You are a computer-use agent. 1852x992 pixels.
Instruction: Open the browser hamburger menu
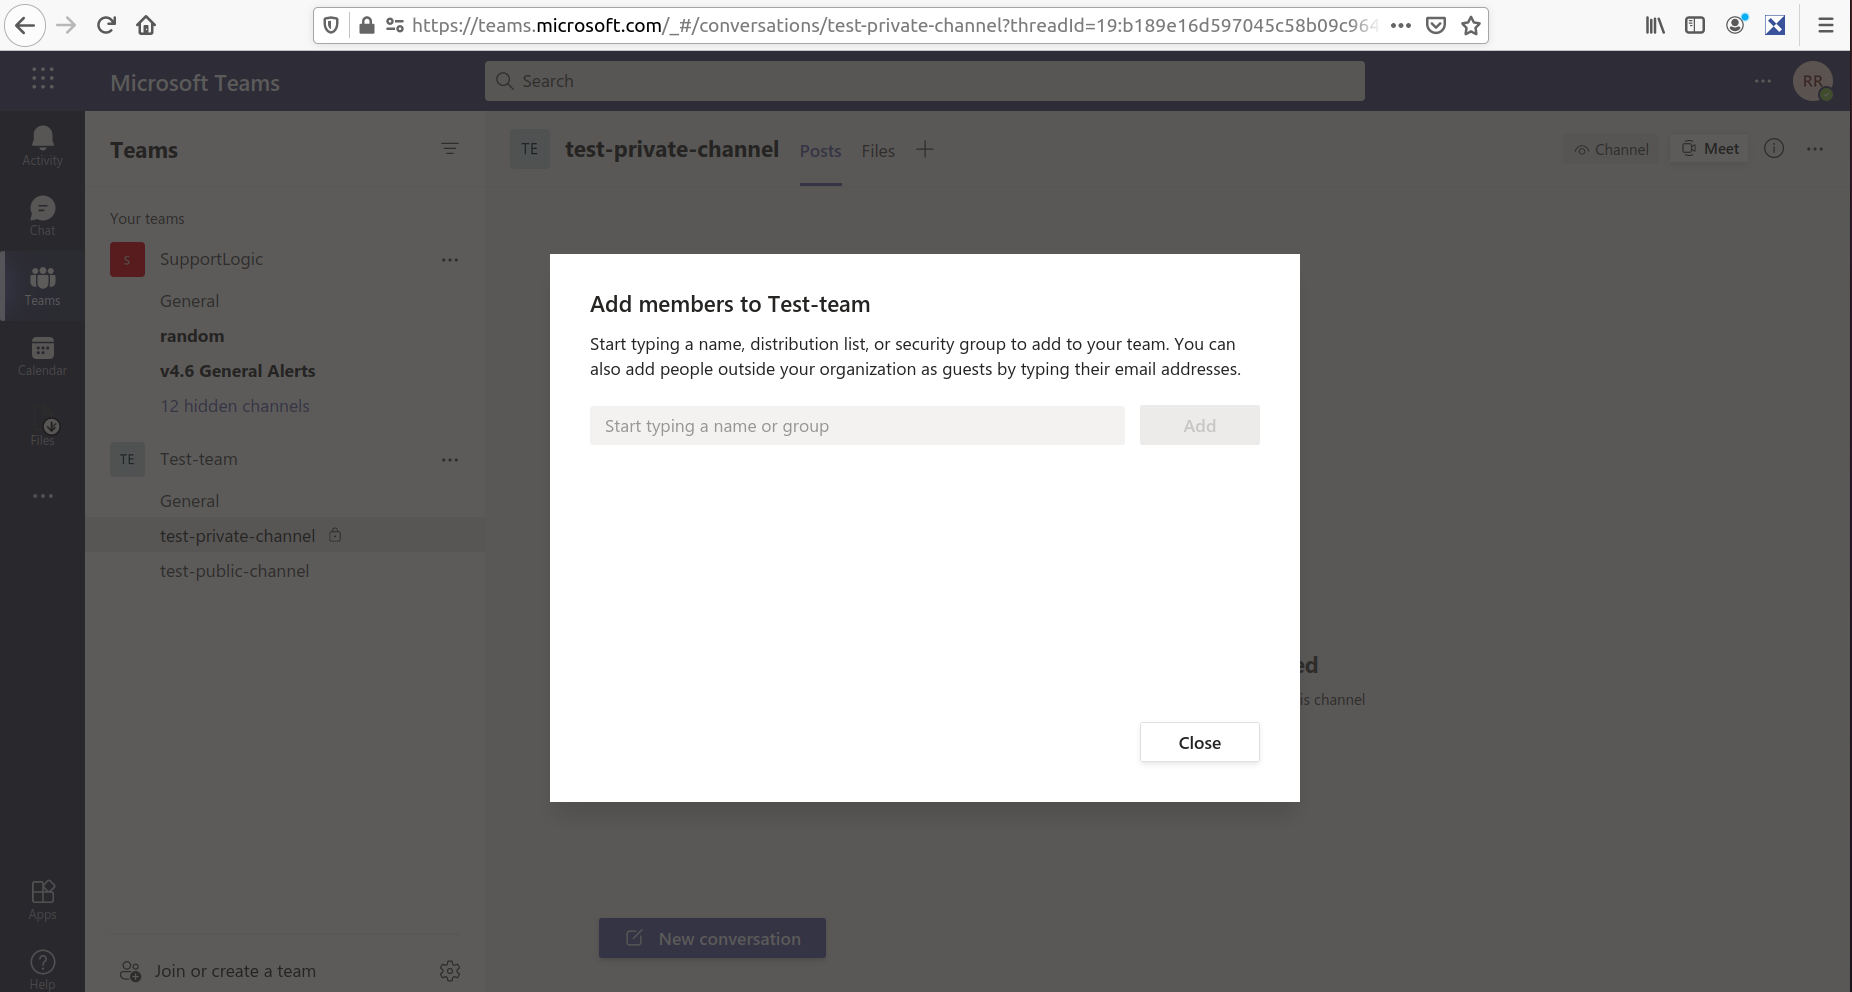pos(1826,25)
